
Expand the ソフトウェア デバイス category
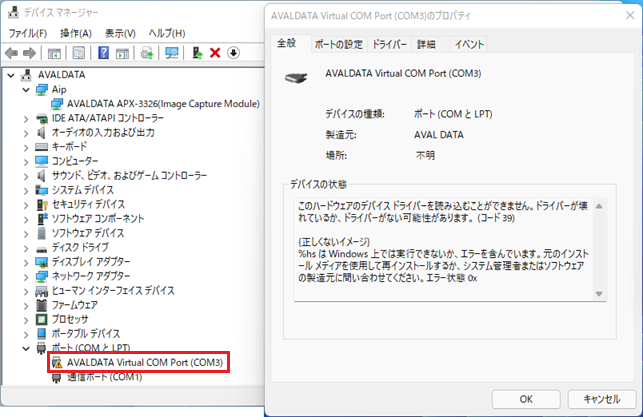pos(26,233)
